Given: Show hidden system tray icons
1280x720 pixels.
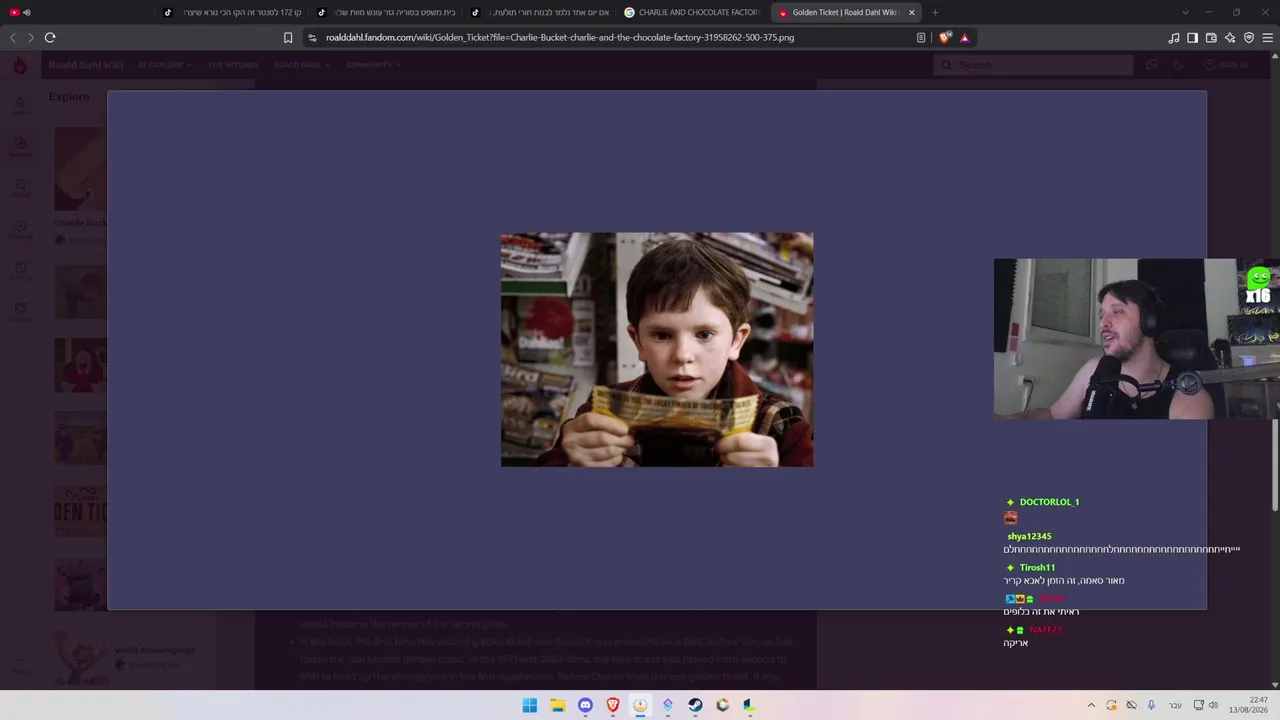Looking at the screenshot, I should click(1091, 706).
